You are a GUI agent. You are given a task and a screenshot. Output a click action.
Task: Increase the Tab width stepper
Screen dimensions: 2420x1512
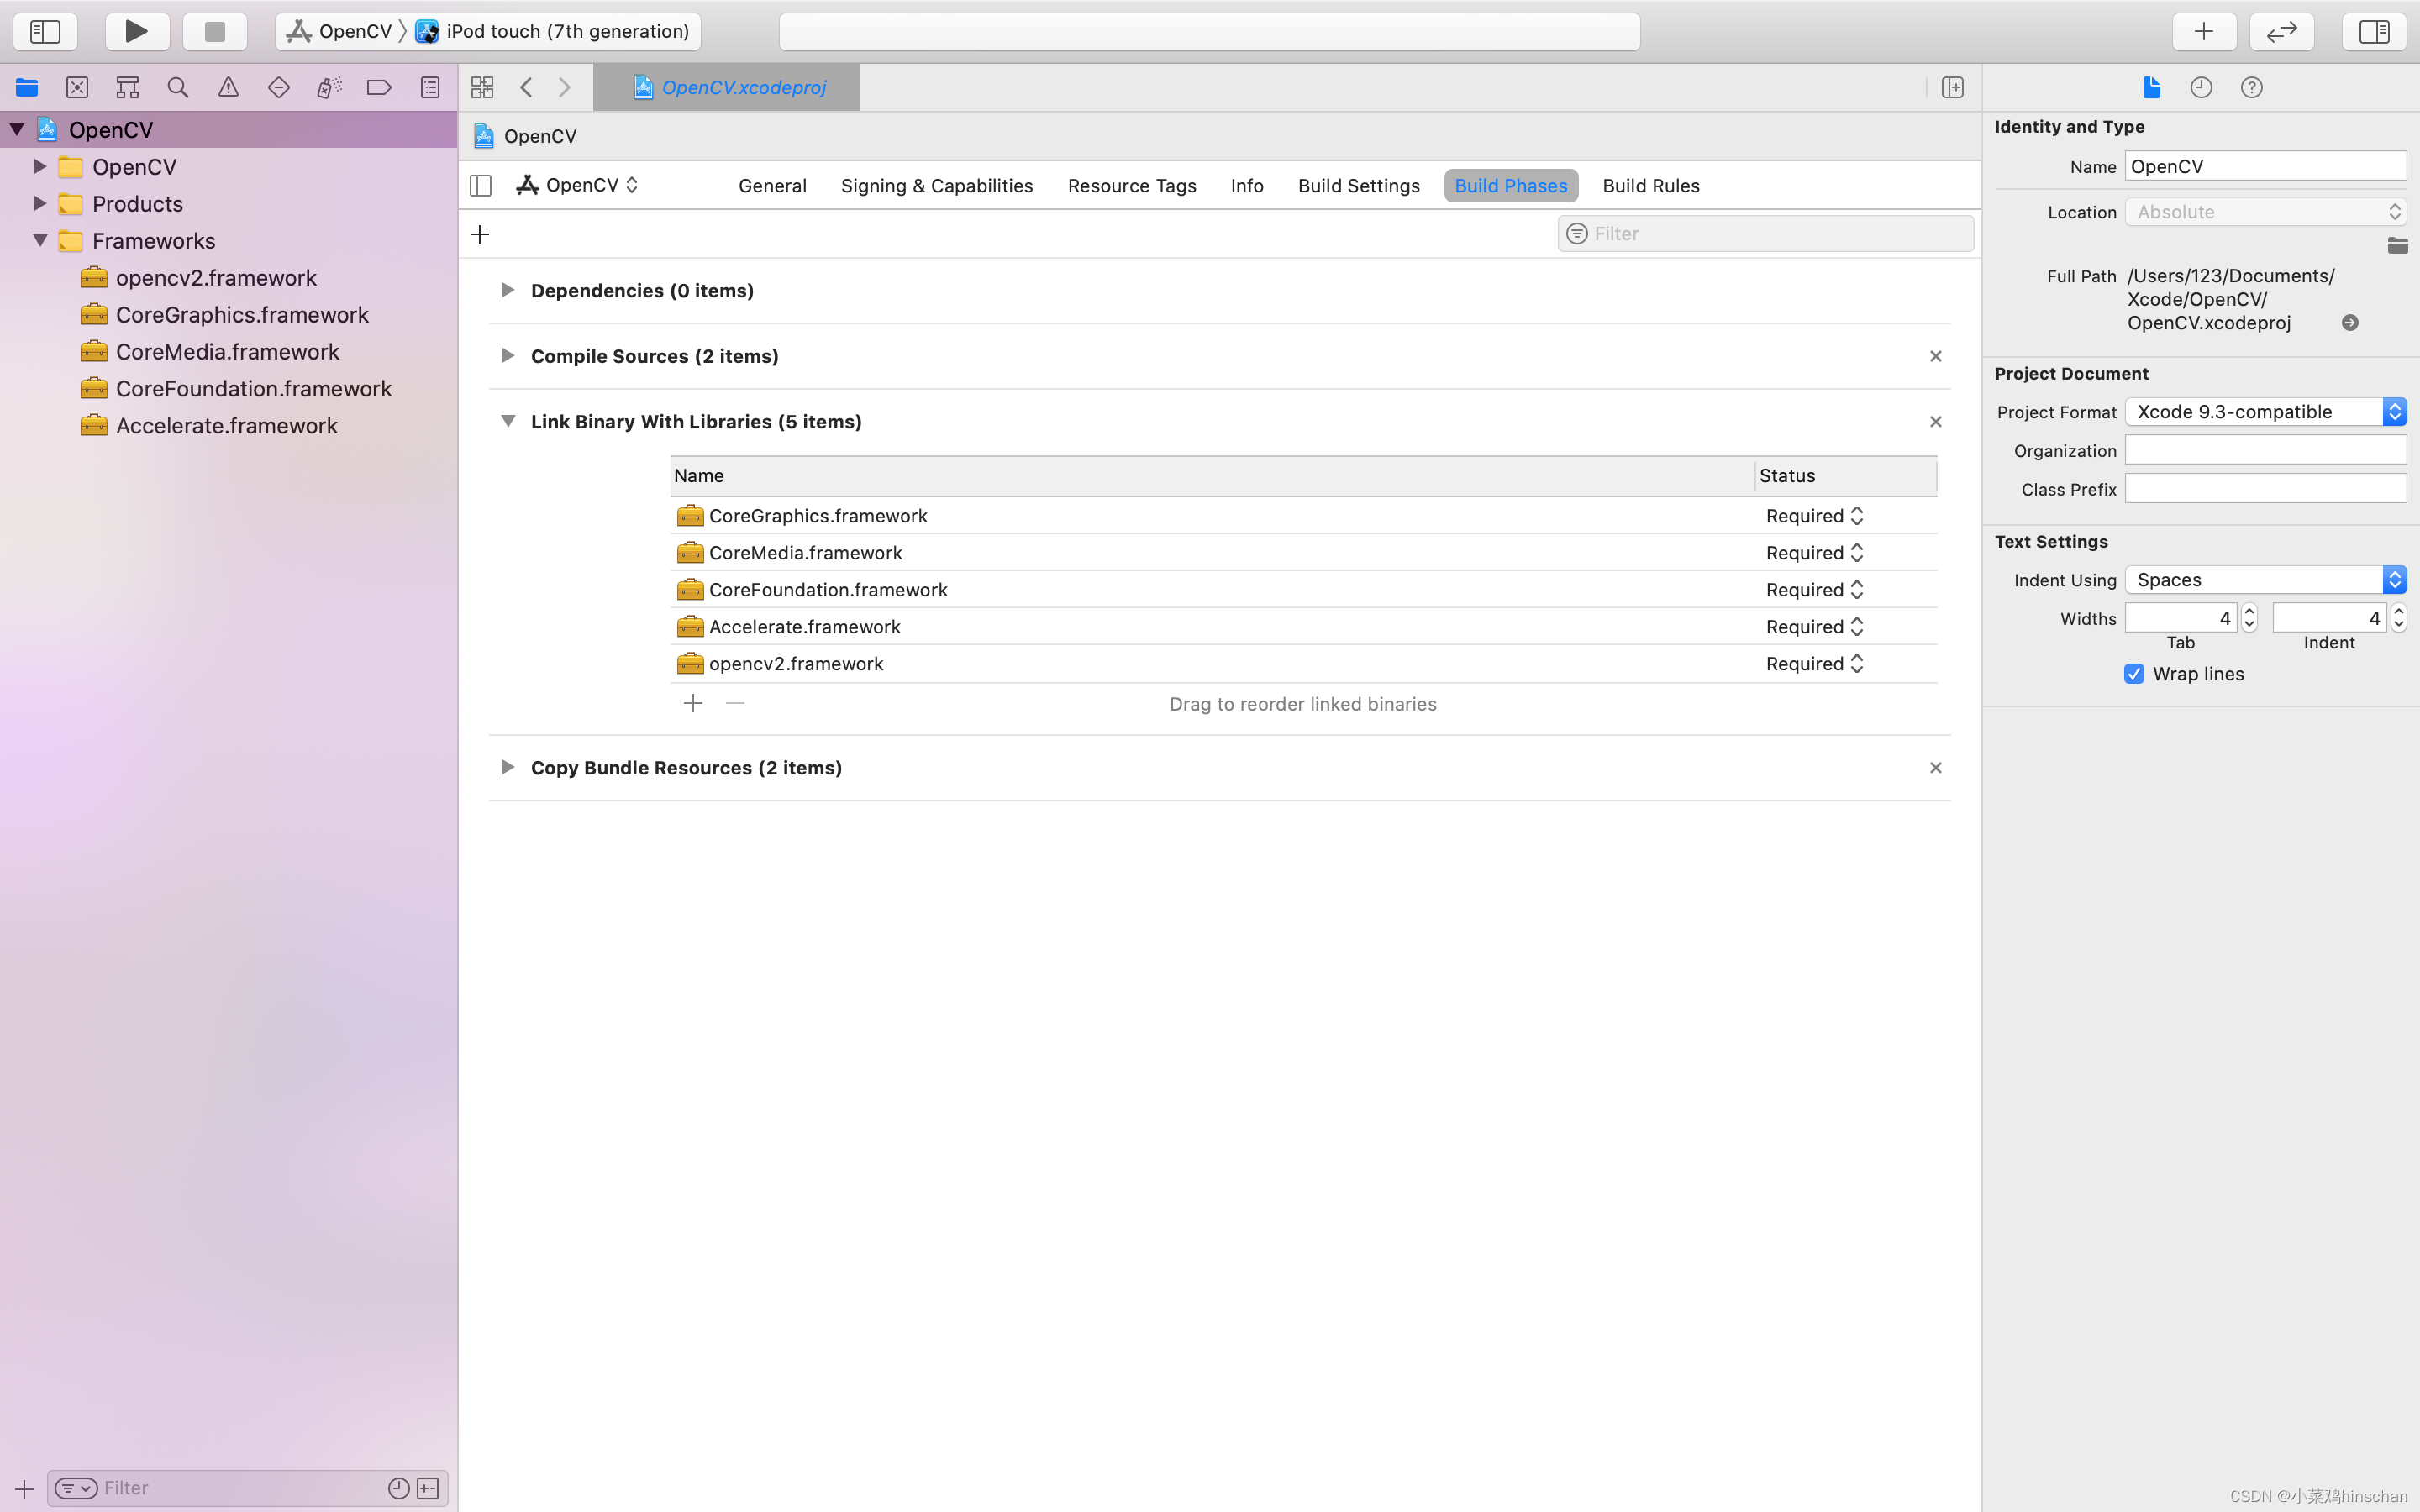click(x=2249, y=611)
